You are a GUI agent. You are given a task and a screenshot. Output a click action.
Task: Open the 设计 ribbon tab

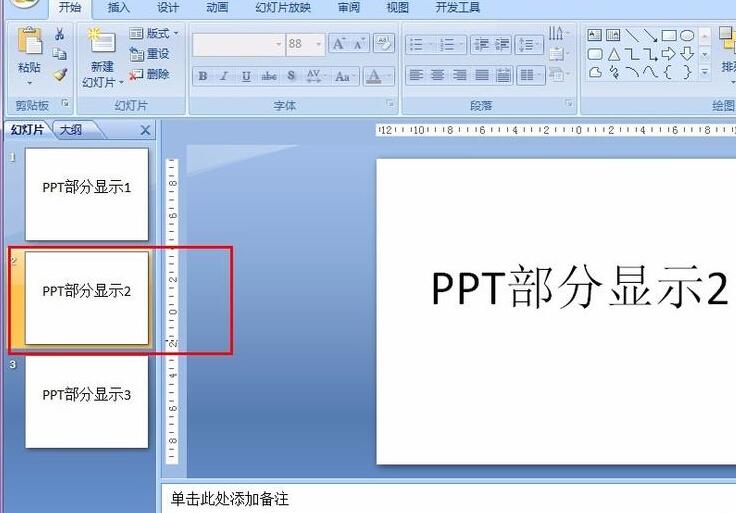(x=168, y=8)
